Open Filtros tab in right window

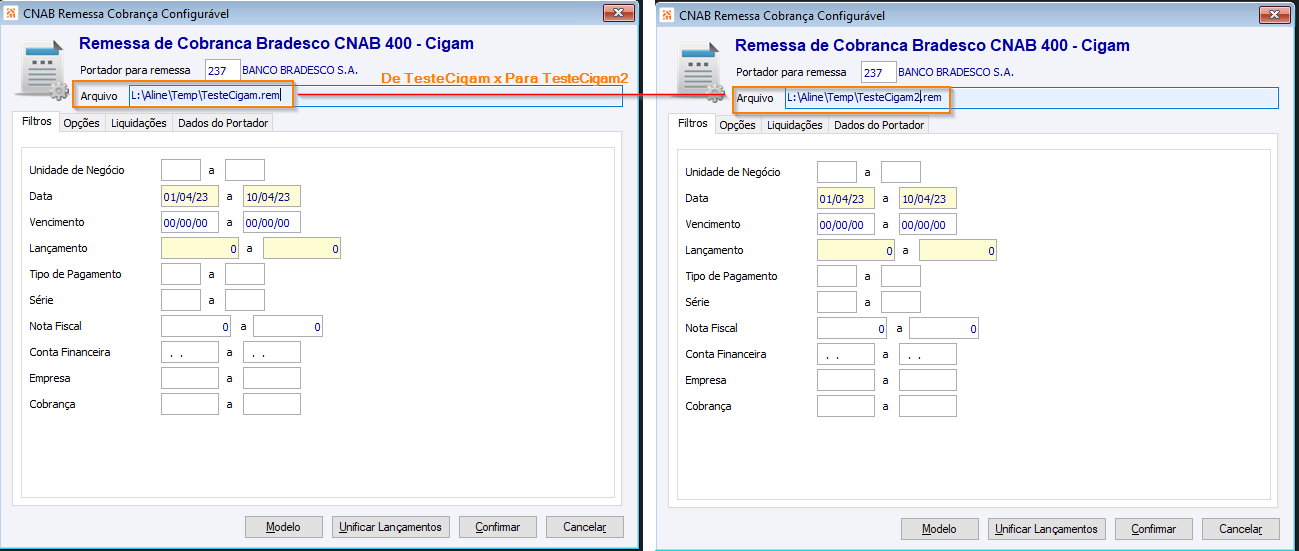pyautogui.click(x=692, y=124)
